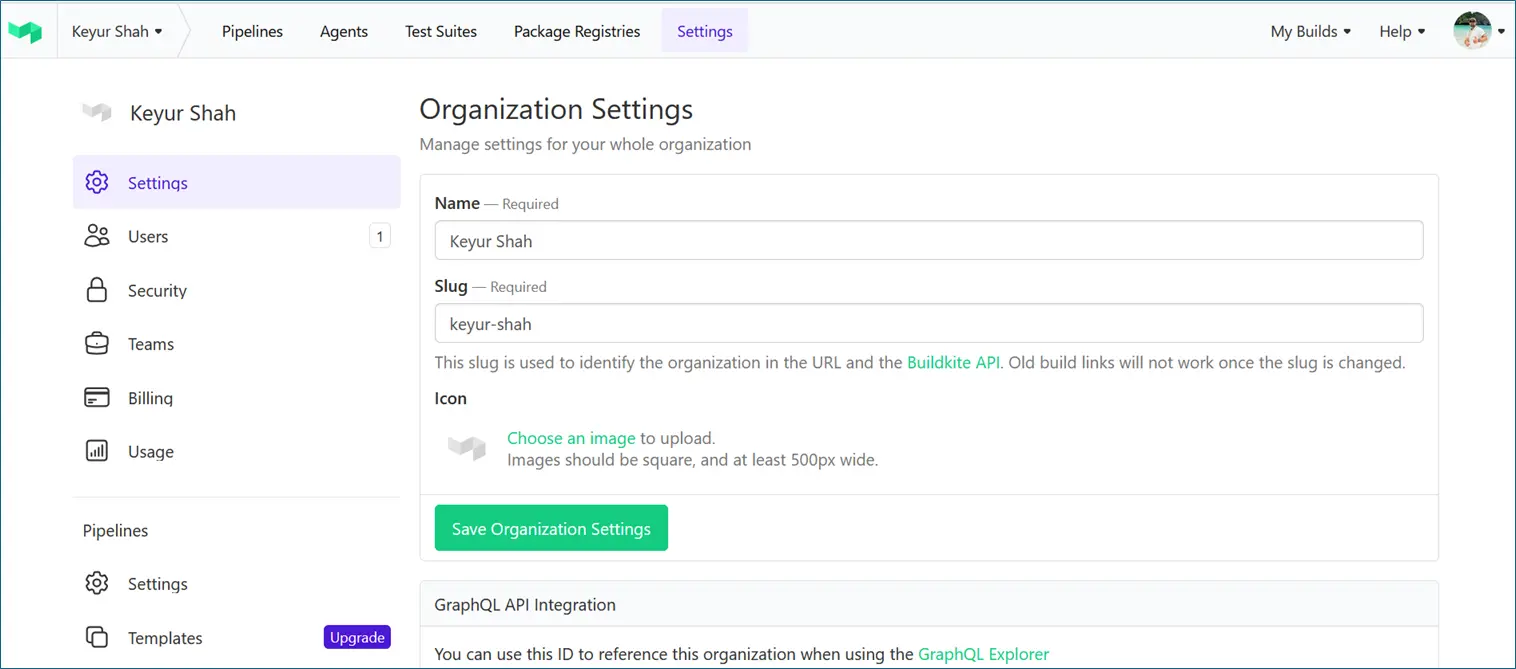Select the Security padlock icon
The image size is (1516, 669).
click(96, 290)
